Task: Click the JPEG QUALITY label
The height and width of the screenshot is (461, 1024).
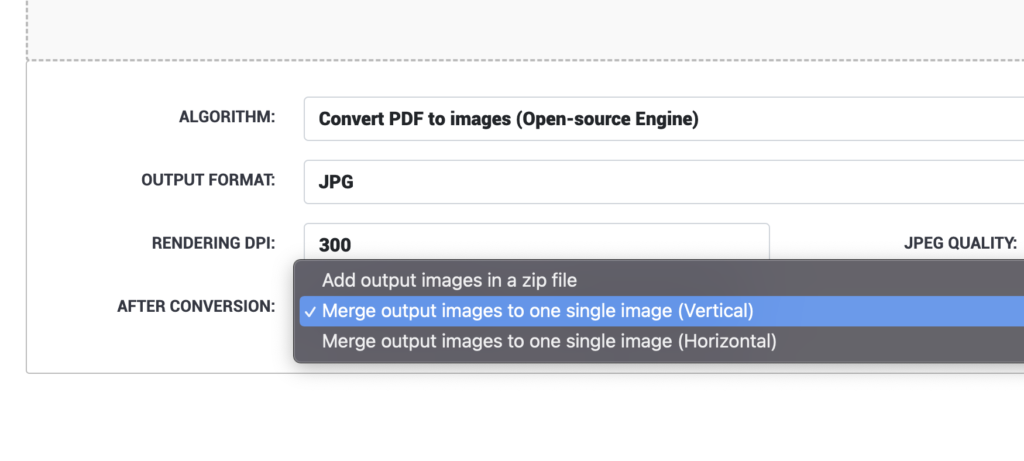Action: coord(961,244)
